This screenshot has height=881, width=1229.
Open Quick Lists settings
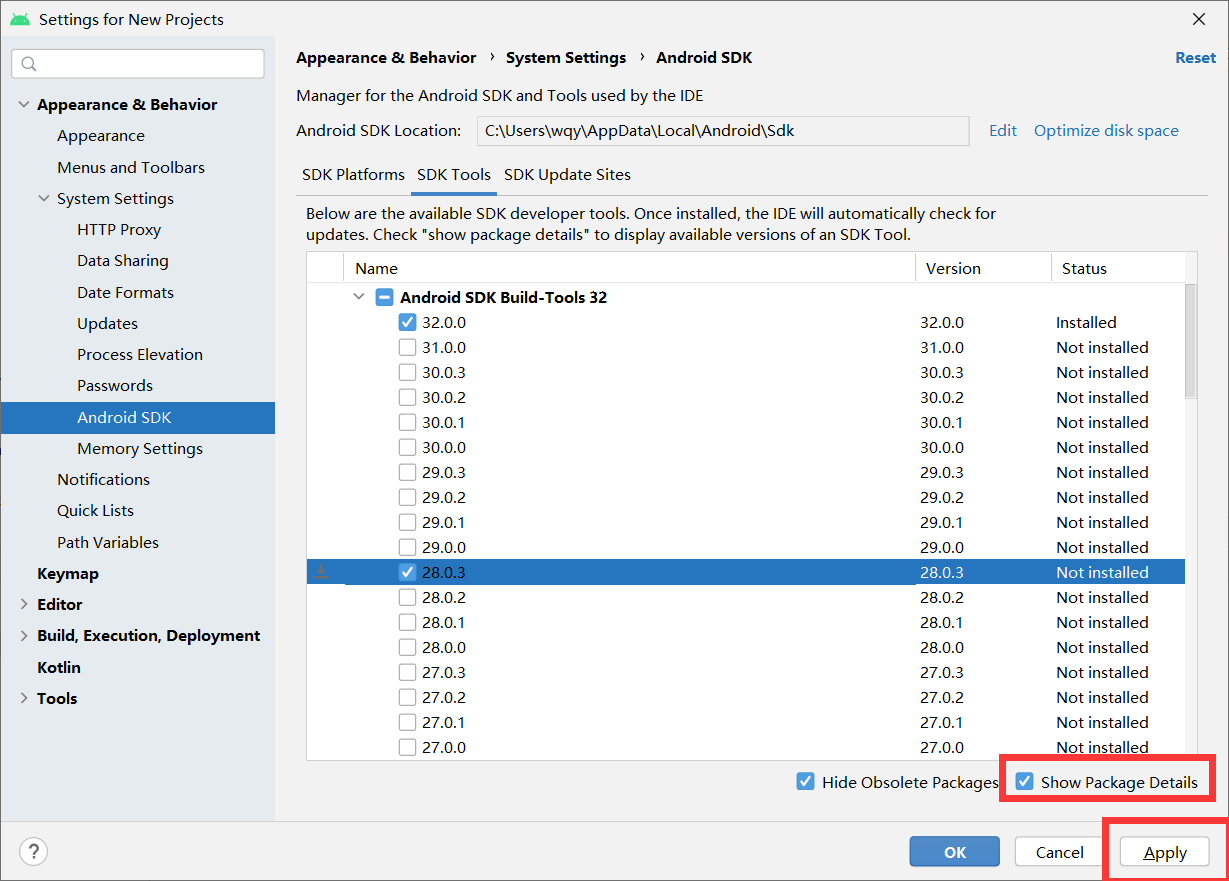coord(95,510)
